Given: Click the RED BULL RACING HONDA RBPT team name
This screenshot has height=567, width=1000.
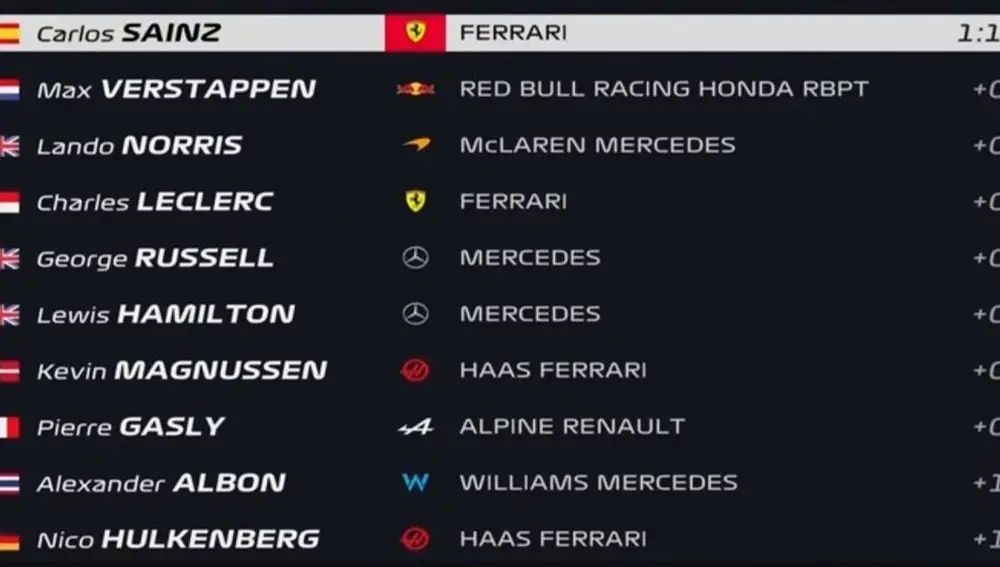Looking at the screenshot, I should pos(664,89).
